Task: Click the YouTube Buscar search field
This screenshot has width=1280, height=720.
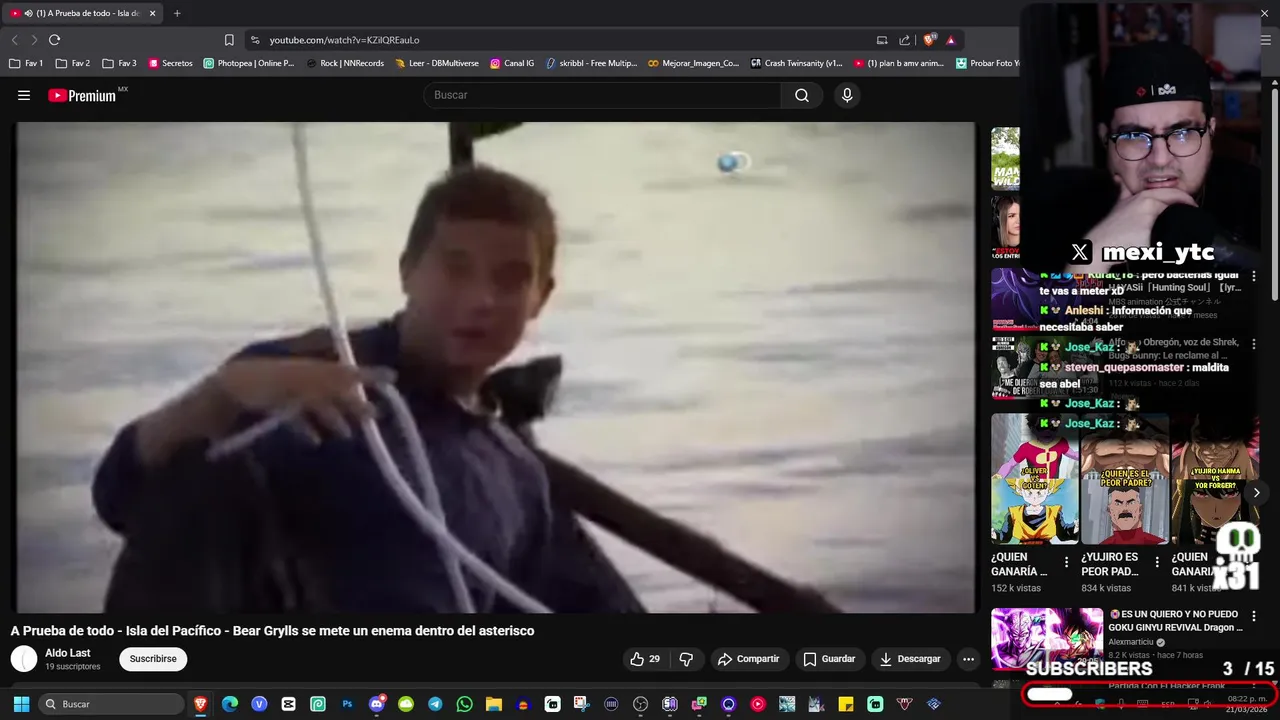Action: 603,95
